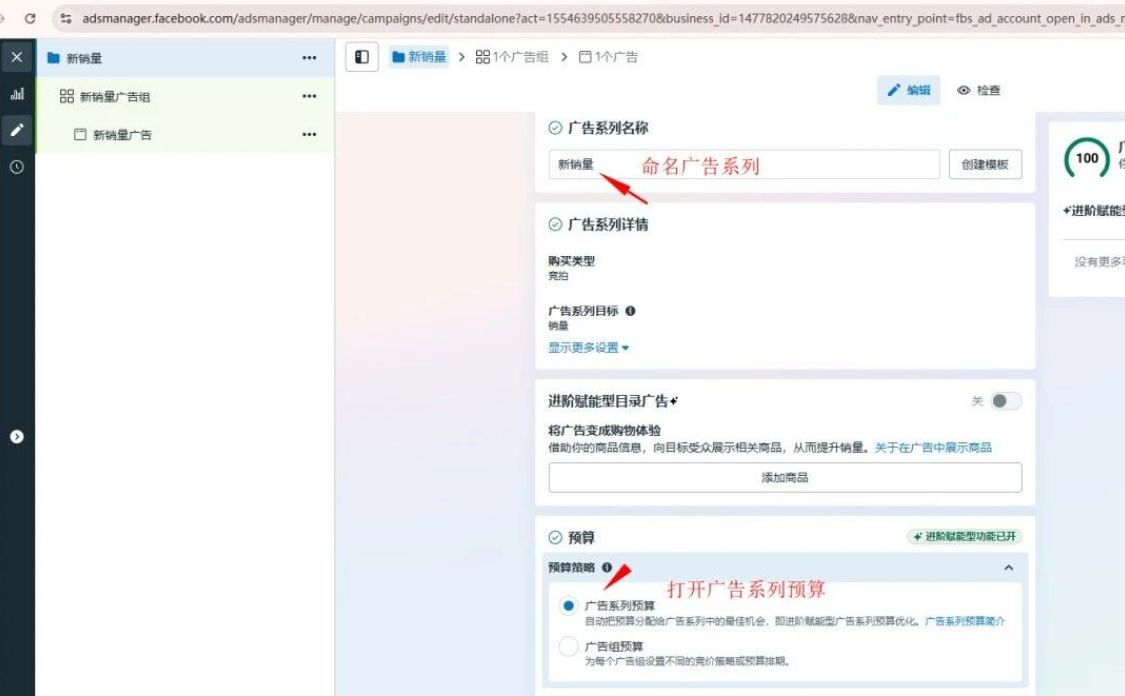
Task: Open site info icon in address bar
Action: pos(65,18)
